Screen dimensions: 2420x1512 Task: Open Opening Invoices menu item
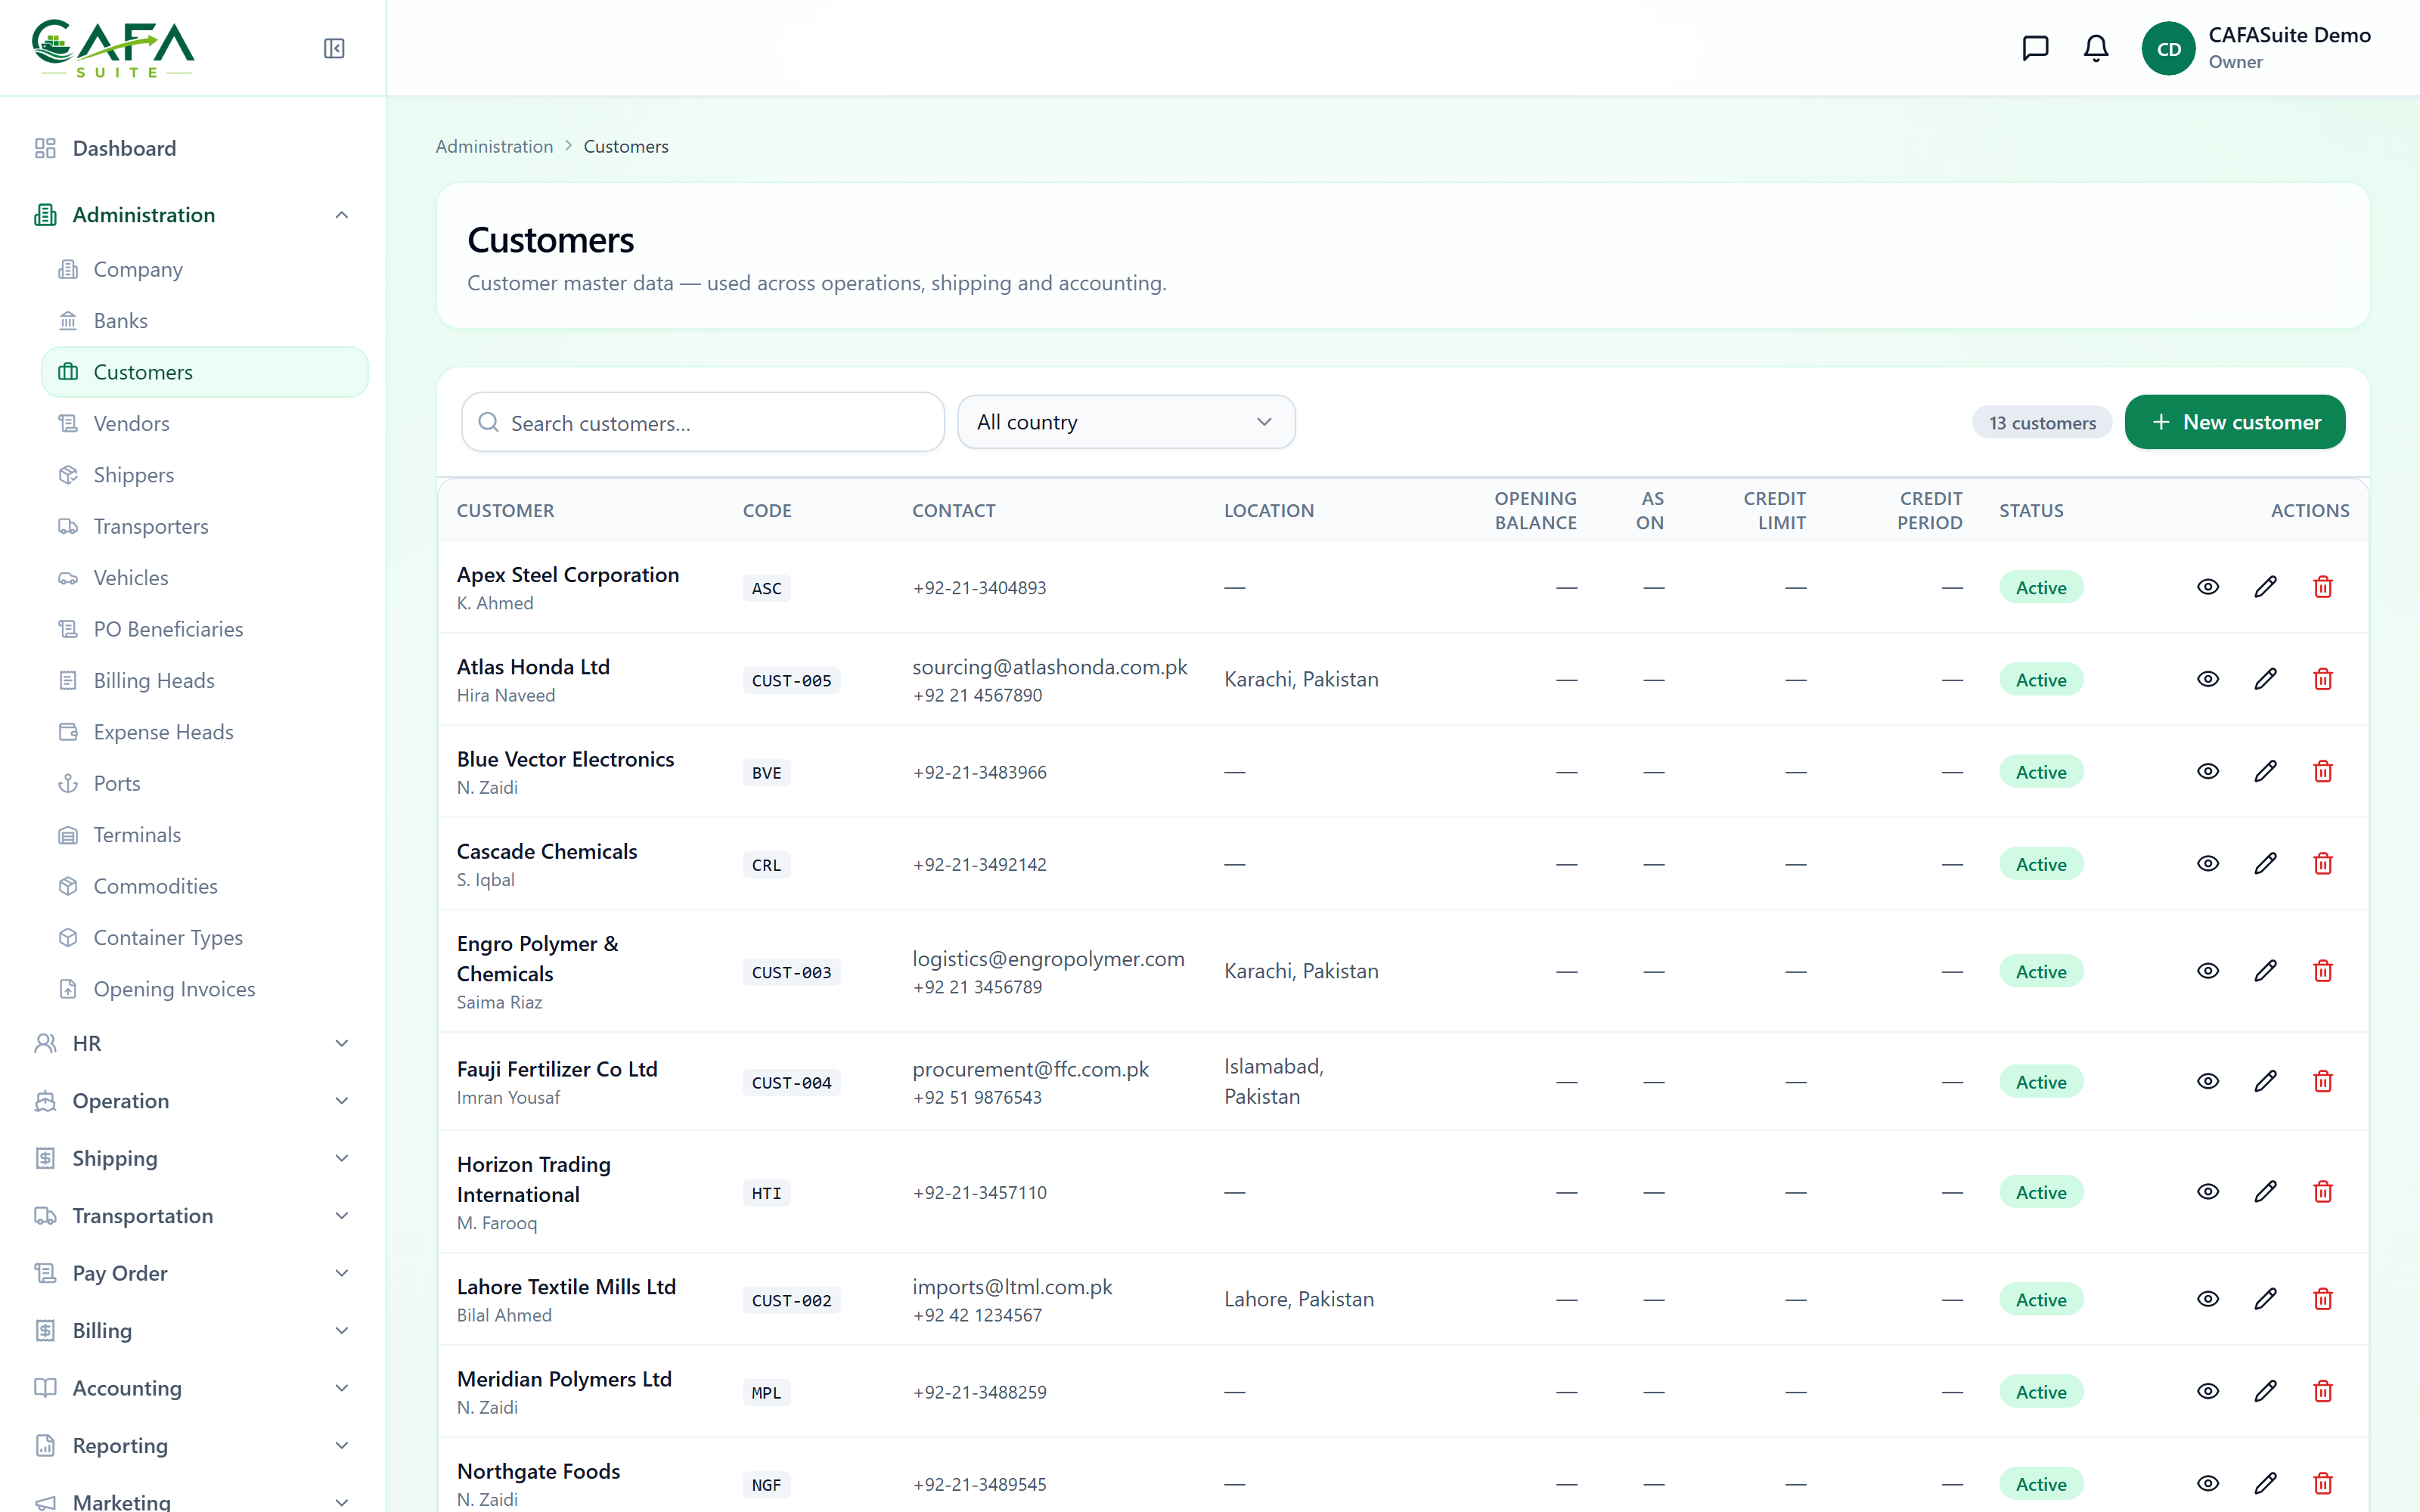coord(204,989)
